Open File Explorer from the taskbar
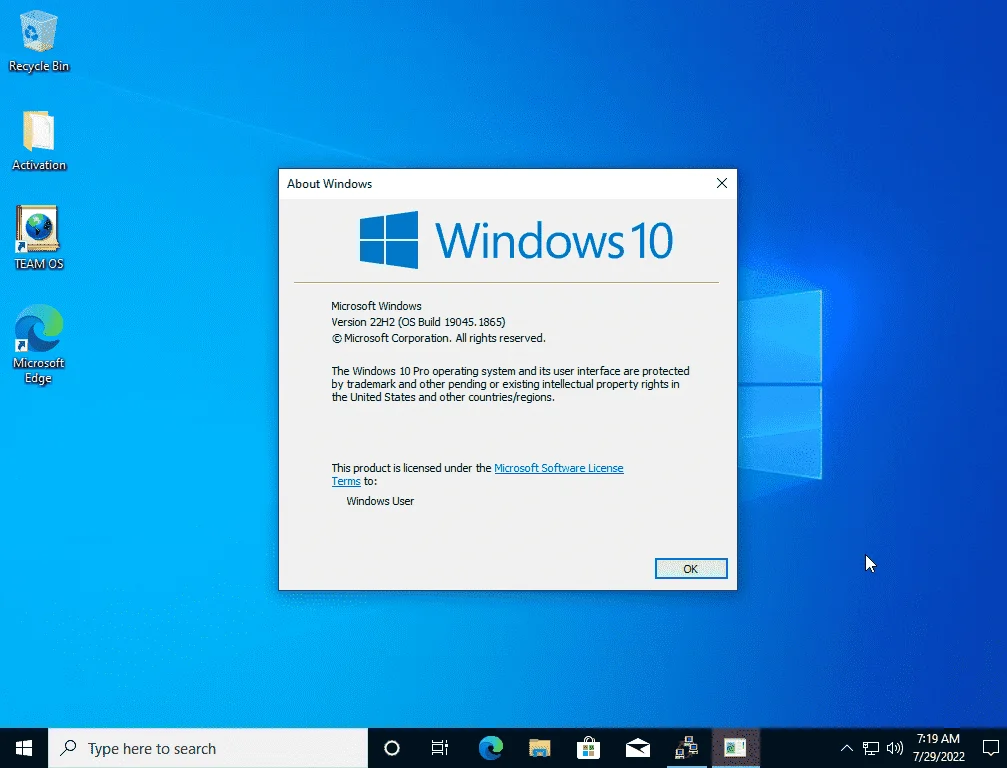The width and height of the screenshot is (1007, 768). coord(539,748)
